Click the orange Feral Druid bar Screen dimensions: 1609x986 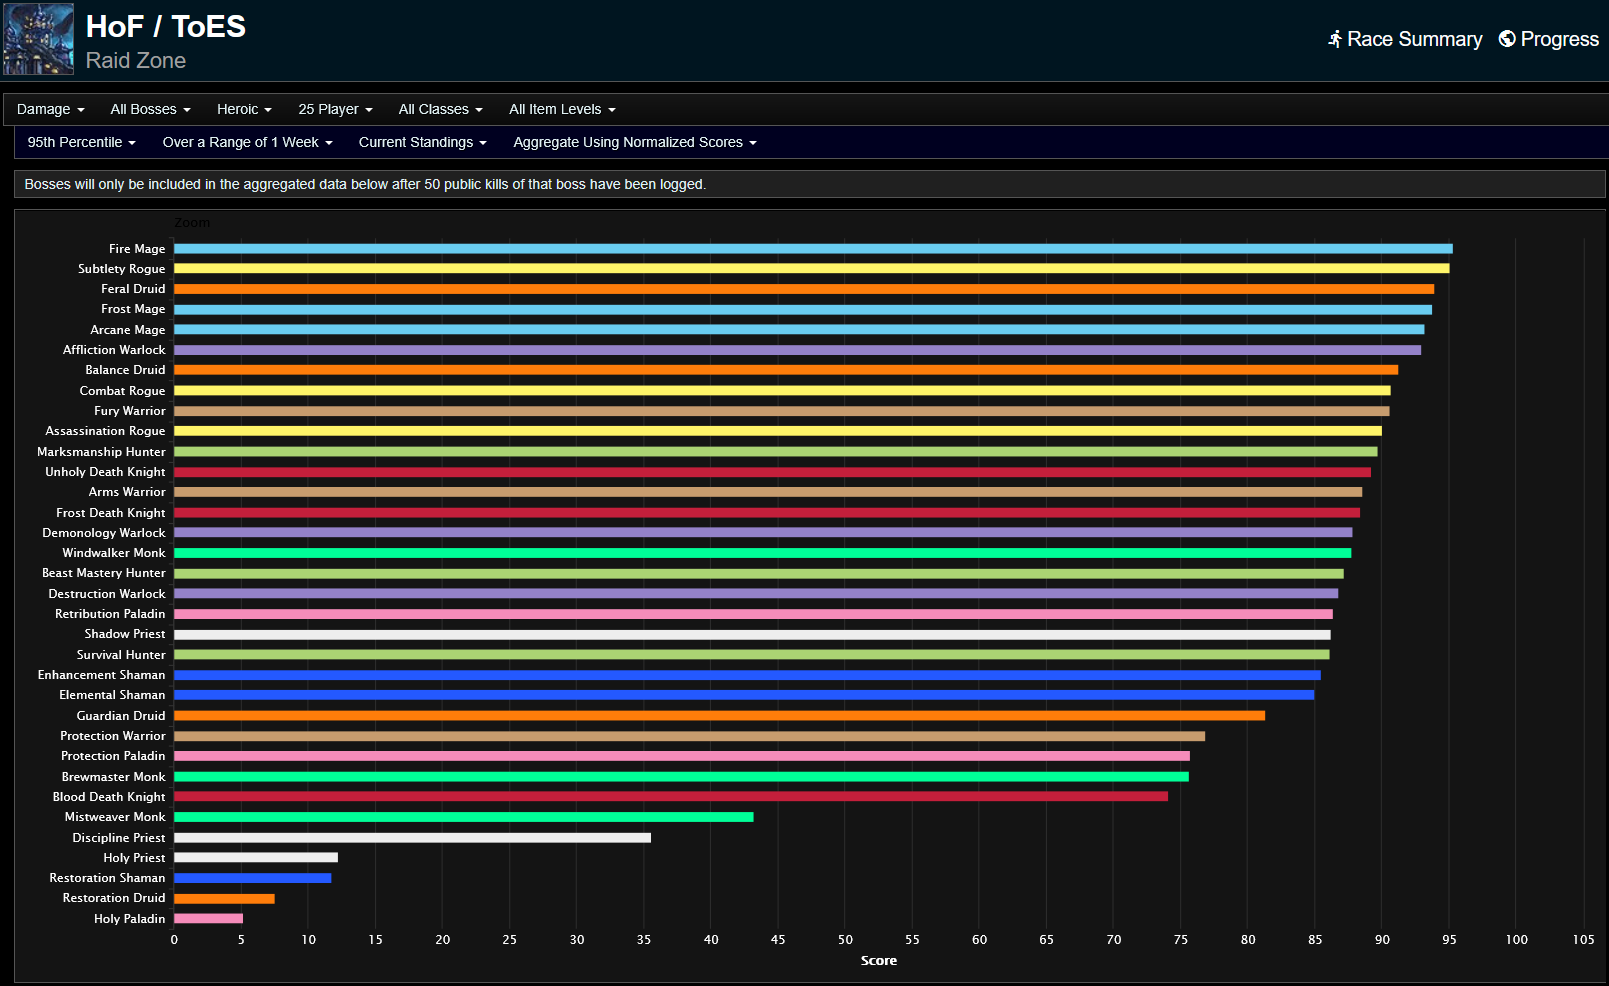803,289
